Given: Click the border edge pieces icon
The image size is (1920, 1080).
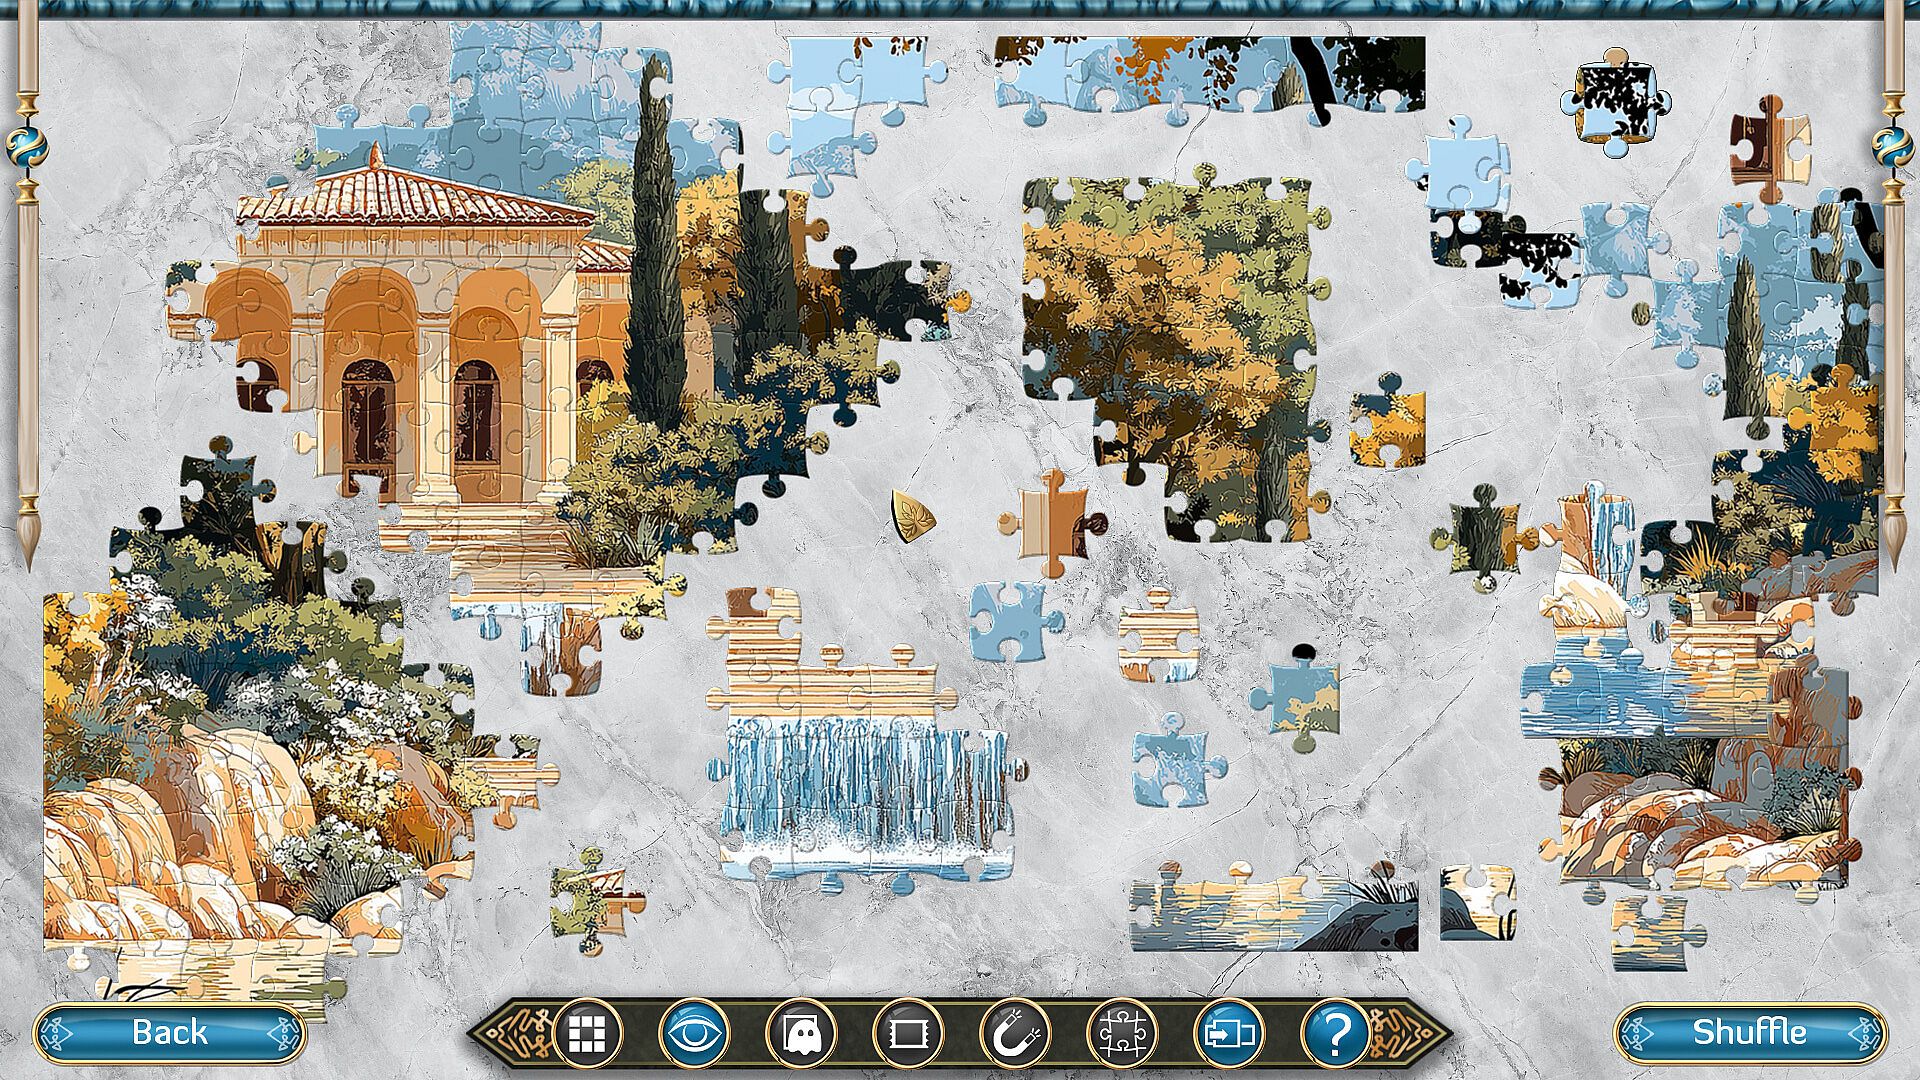Looking at the screenshot, I should 908,1033.
